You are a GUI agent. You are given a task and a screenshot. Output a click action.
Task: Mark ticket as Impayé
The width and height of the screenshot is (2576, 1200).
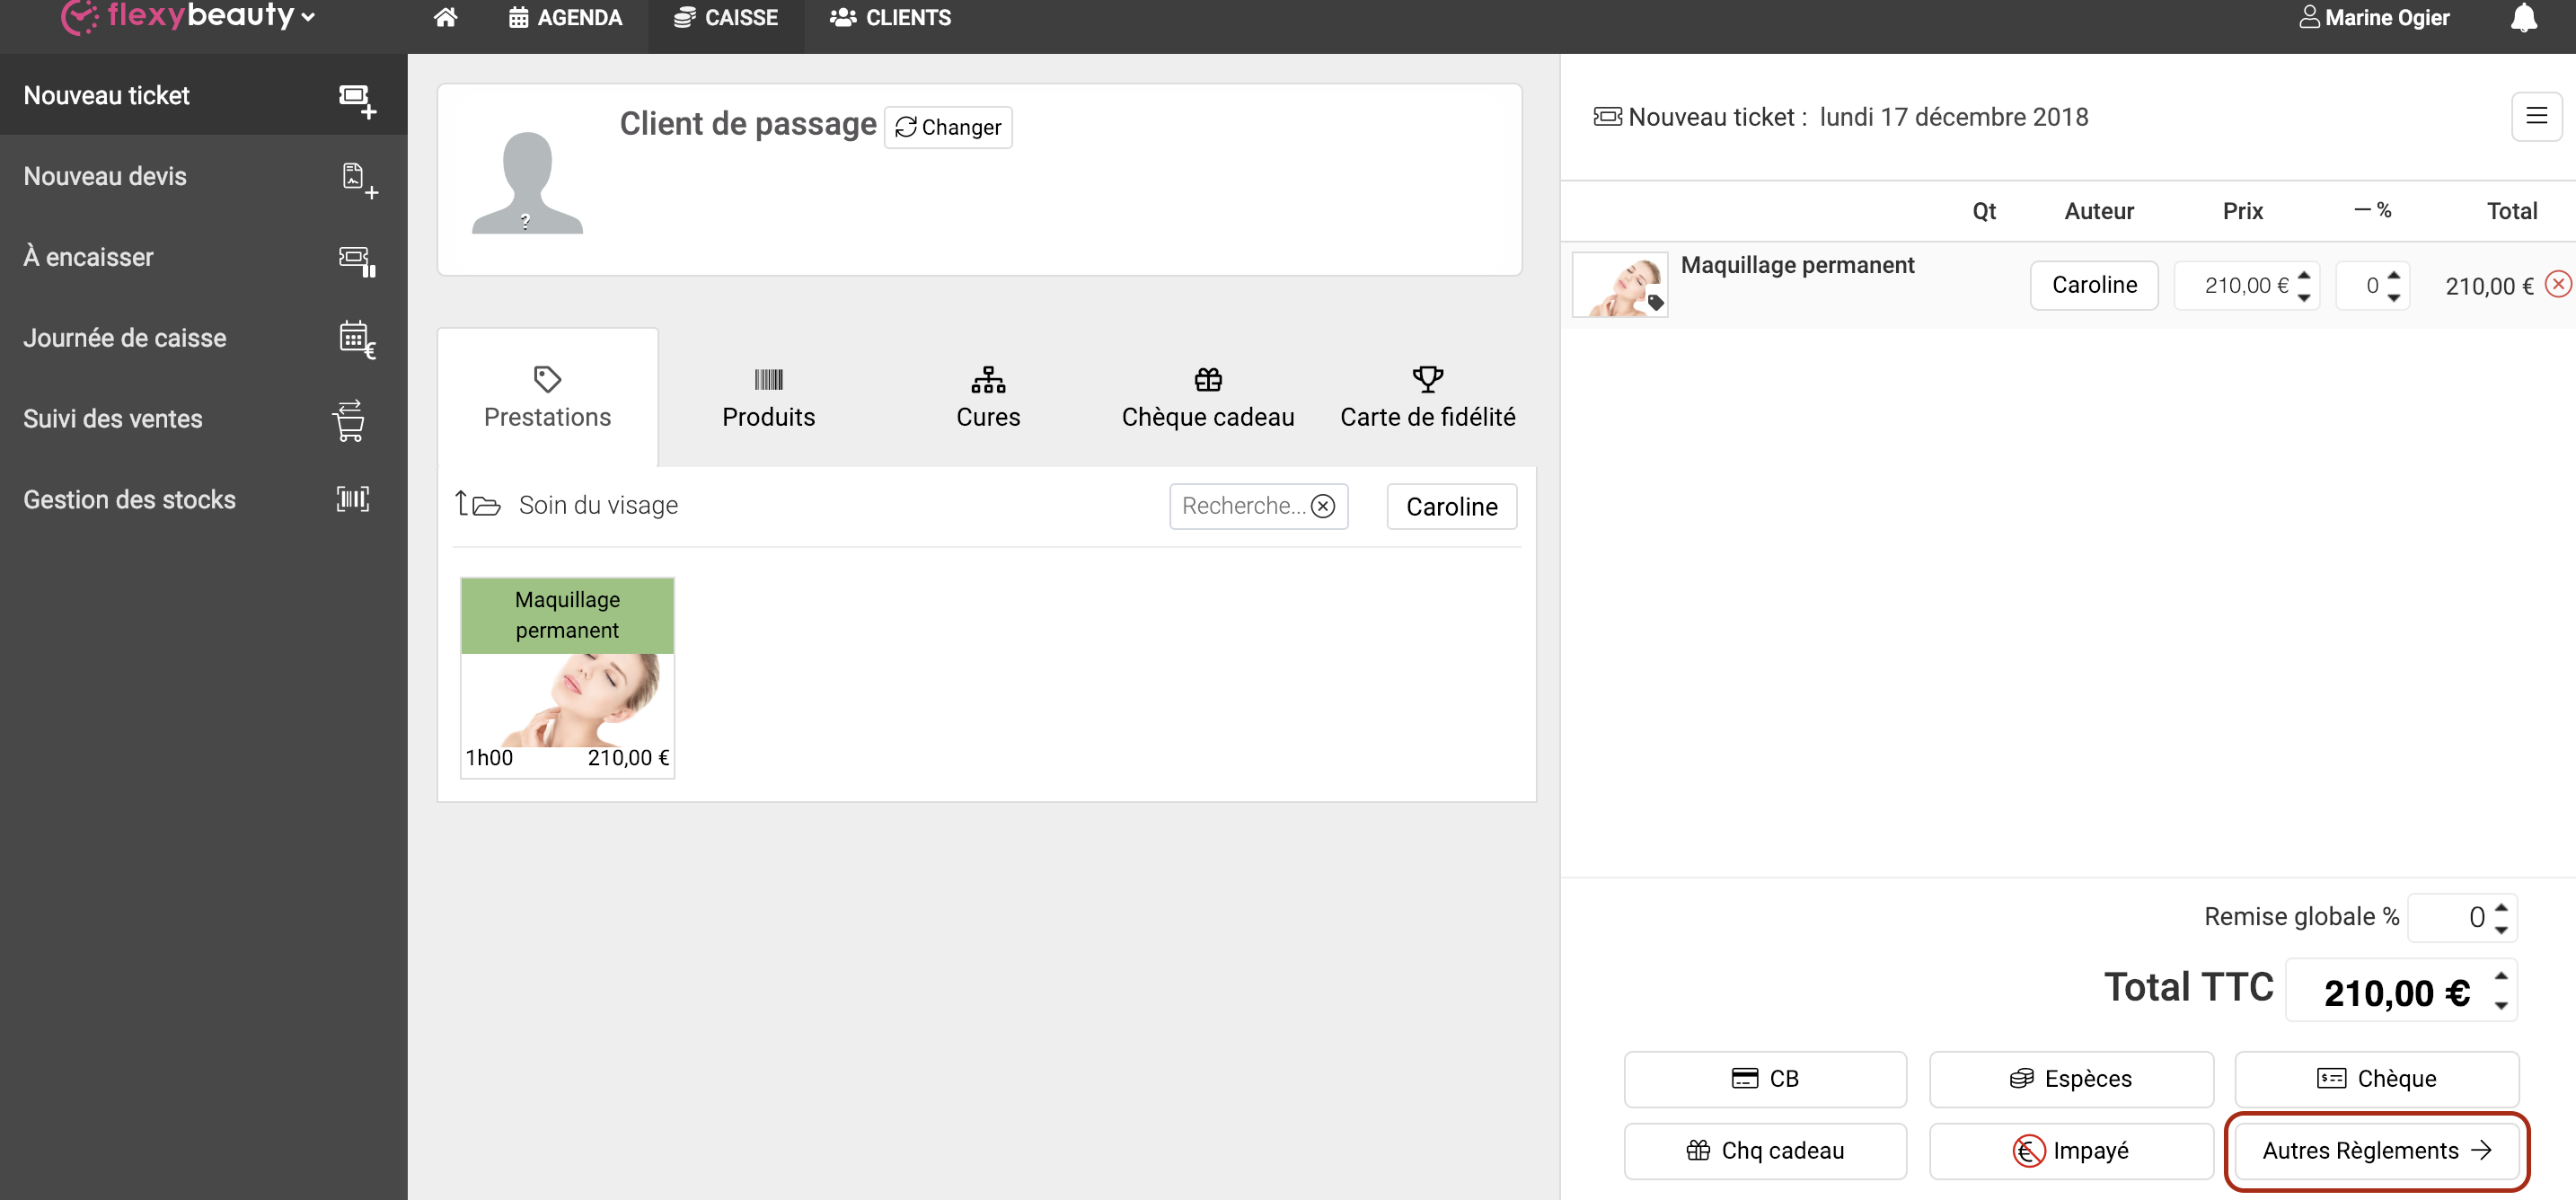pyautogui.click(x=2070, y=1150)
